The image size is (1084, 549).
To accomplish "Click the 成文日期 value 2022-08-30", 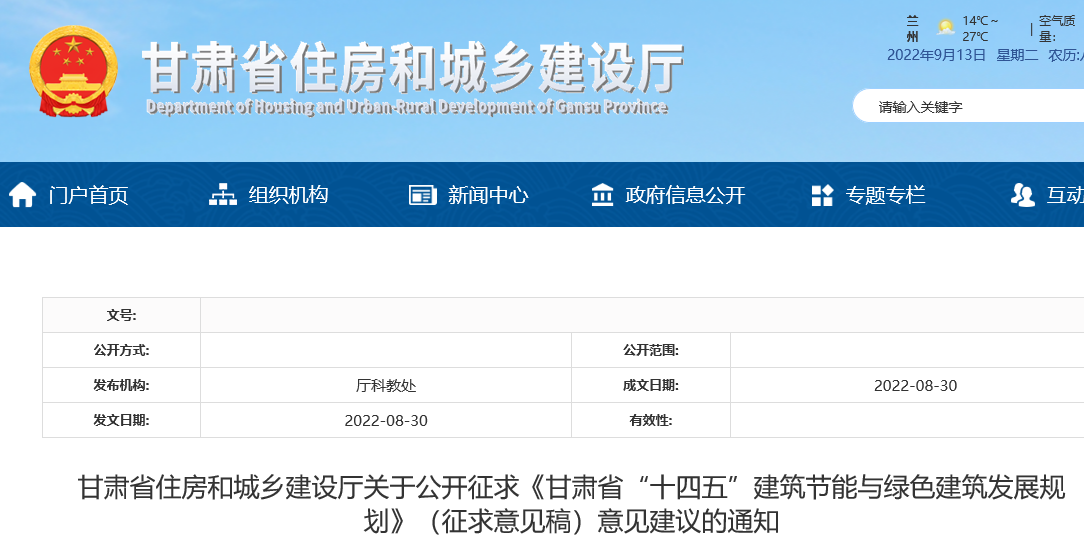I will pyautogui.click(x=915, y=386).
